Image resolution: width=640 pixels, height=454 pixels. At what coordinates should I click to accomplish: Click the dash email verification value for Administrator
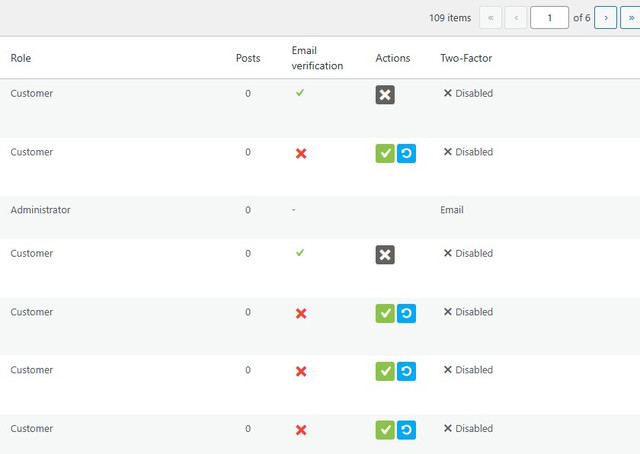(293, 210)
